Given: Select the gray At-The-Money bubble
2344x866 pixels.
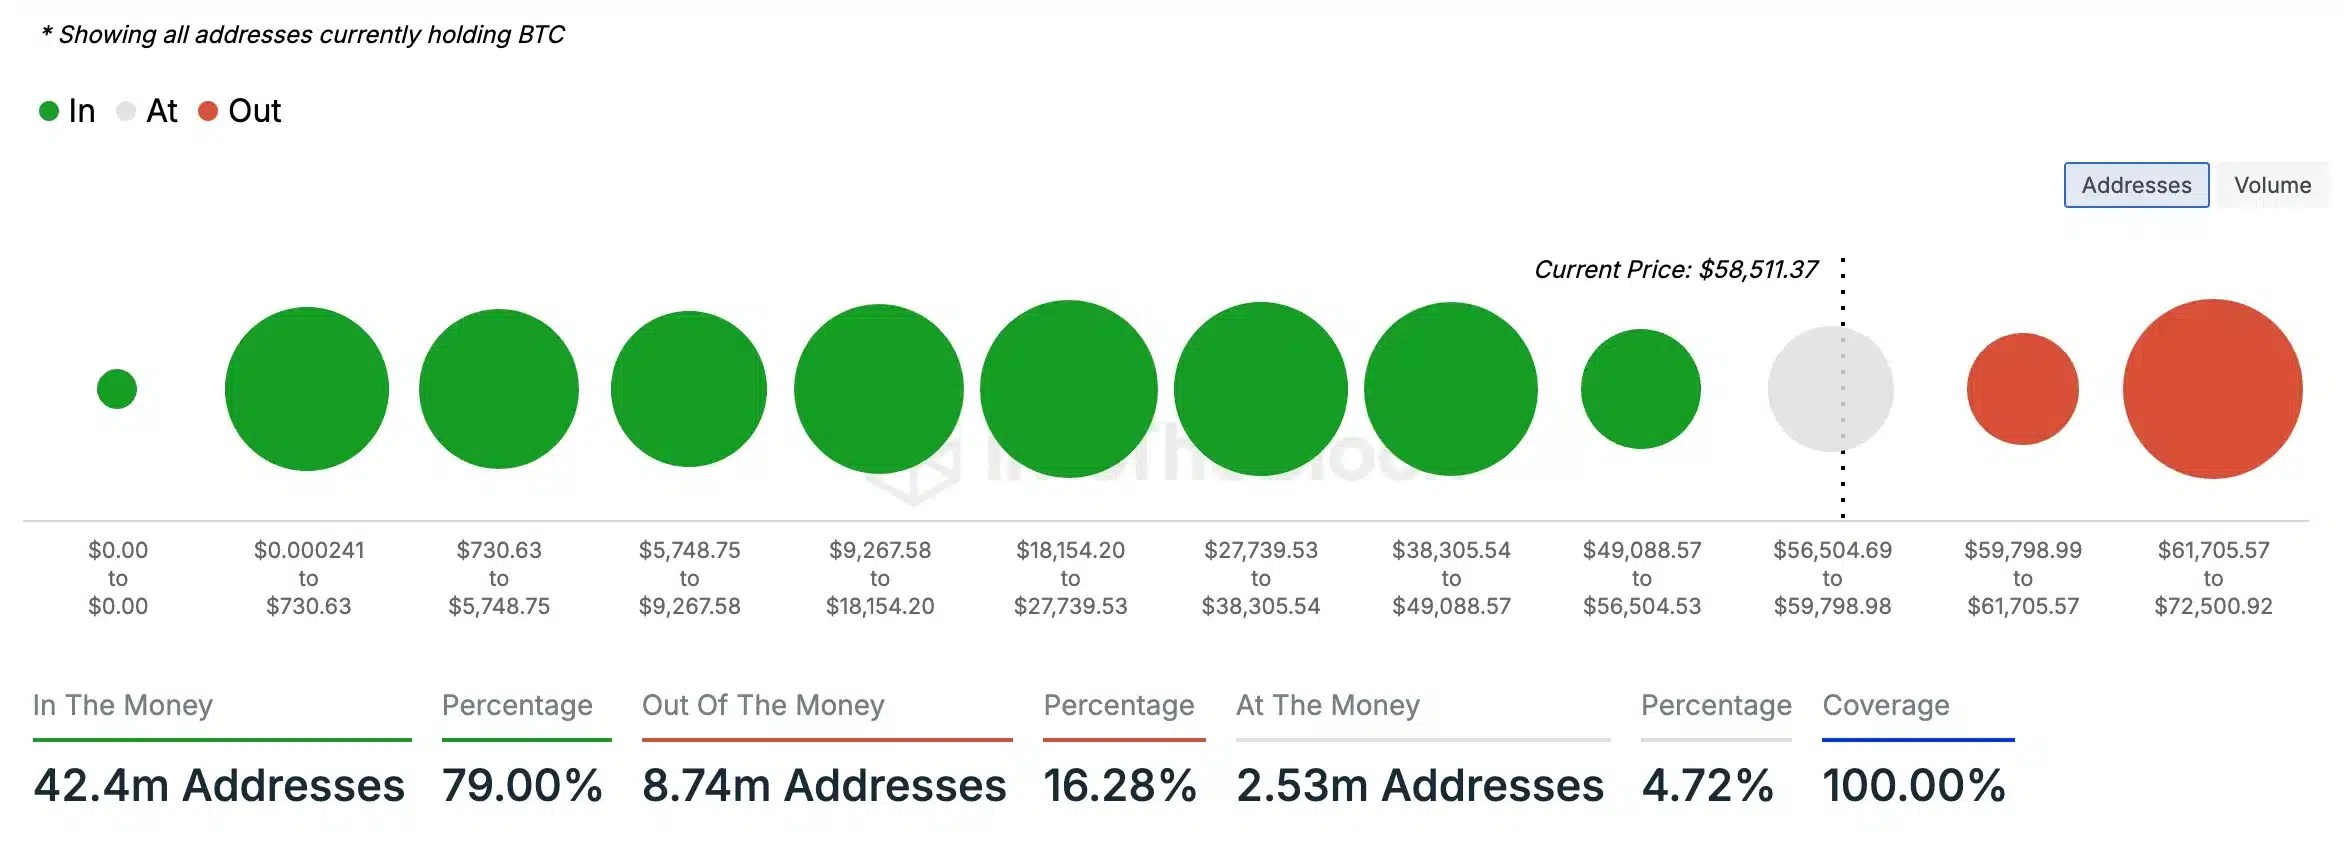Looking at the screenshot, I should [x=1830, y=389].
